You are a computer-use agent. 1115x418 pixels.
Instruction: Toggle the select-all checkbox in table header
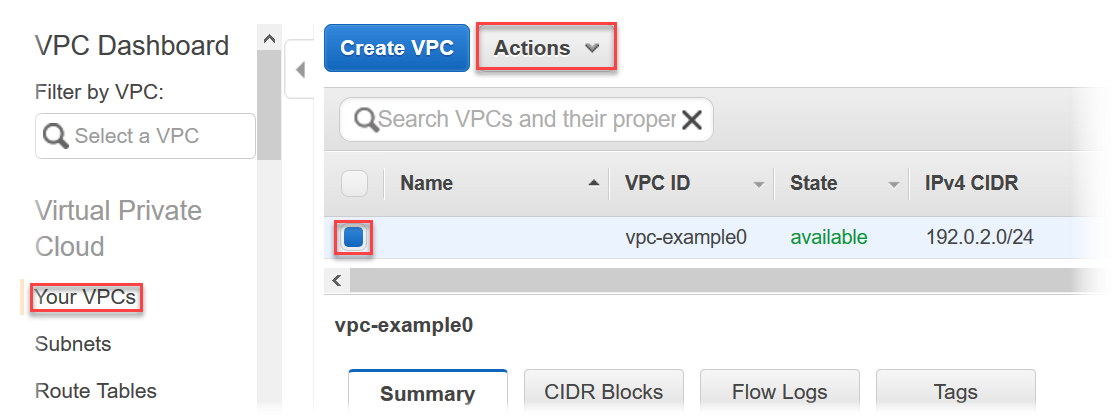coord(355,184)
